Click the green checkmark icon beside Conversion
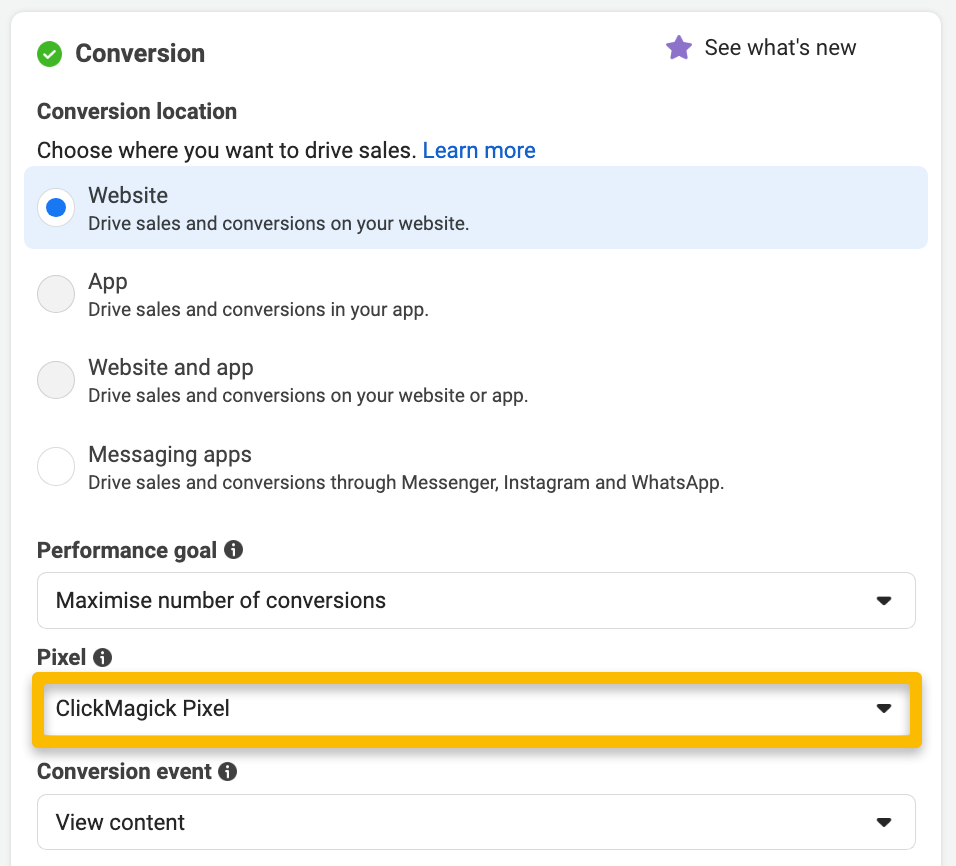The image size is (956, 866). tap(49, 54)
